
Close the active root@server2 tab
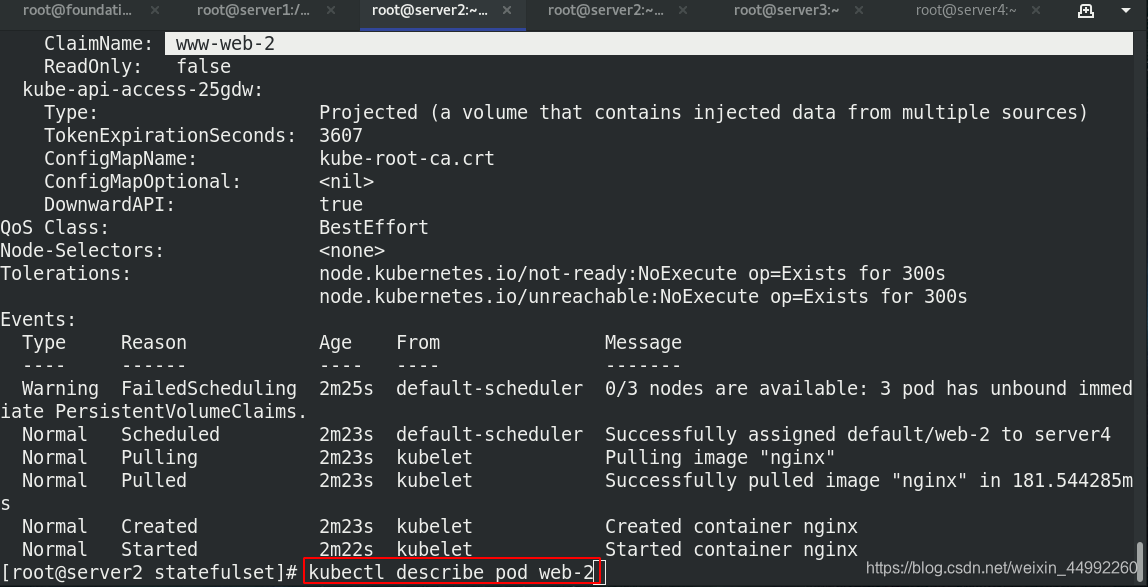pos(507,10)
